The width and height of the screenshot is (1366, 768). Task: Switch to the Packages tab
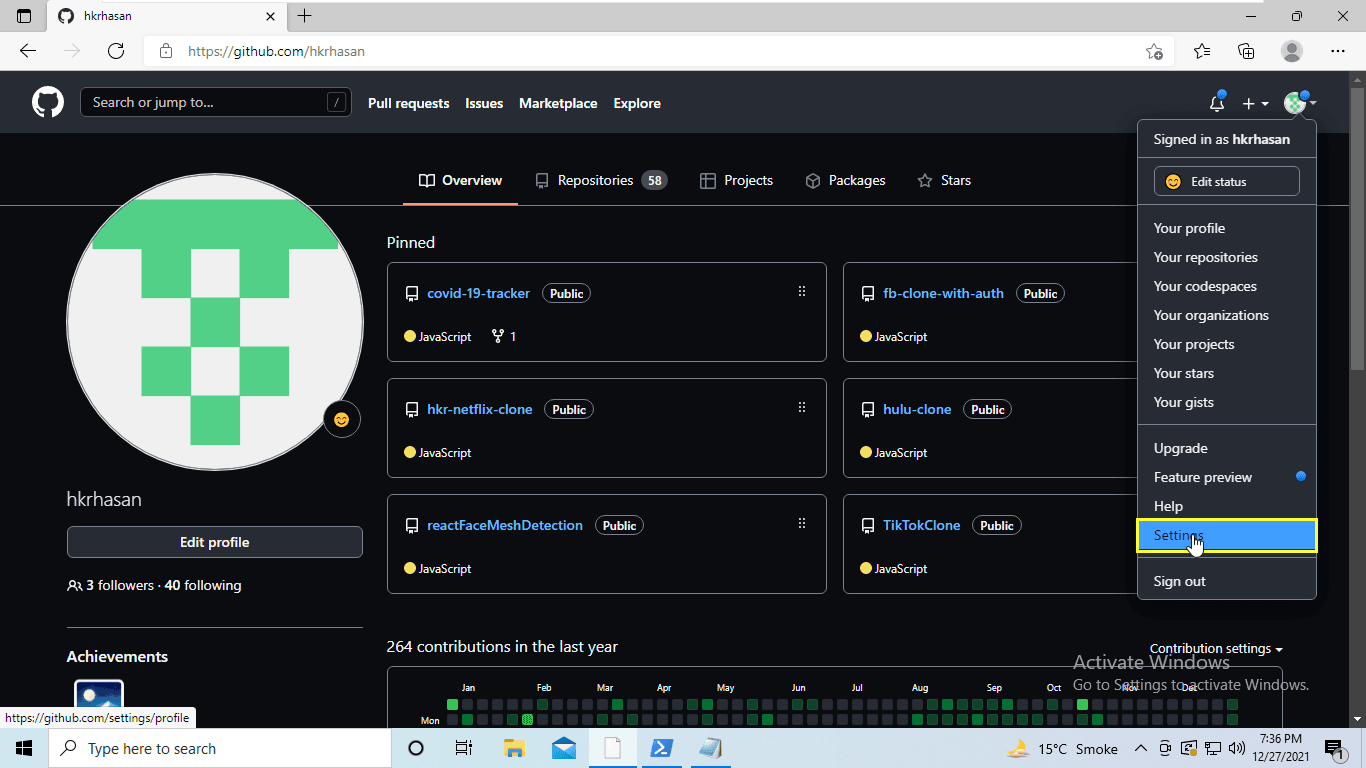(x=845, y=181)
